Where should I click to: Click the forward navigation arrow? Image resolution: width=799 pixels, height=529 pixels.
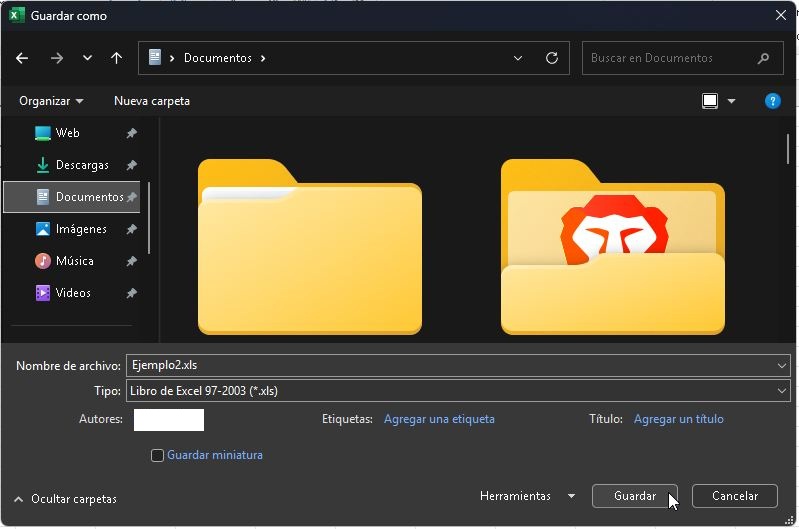click(x=56, y=58)
